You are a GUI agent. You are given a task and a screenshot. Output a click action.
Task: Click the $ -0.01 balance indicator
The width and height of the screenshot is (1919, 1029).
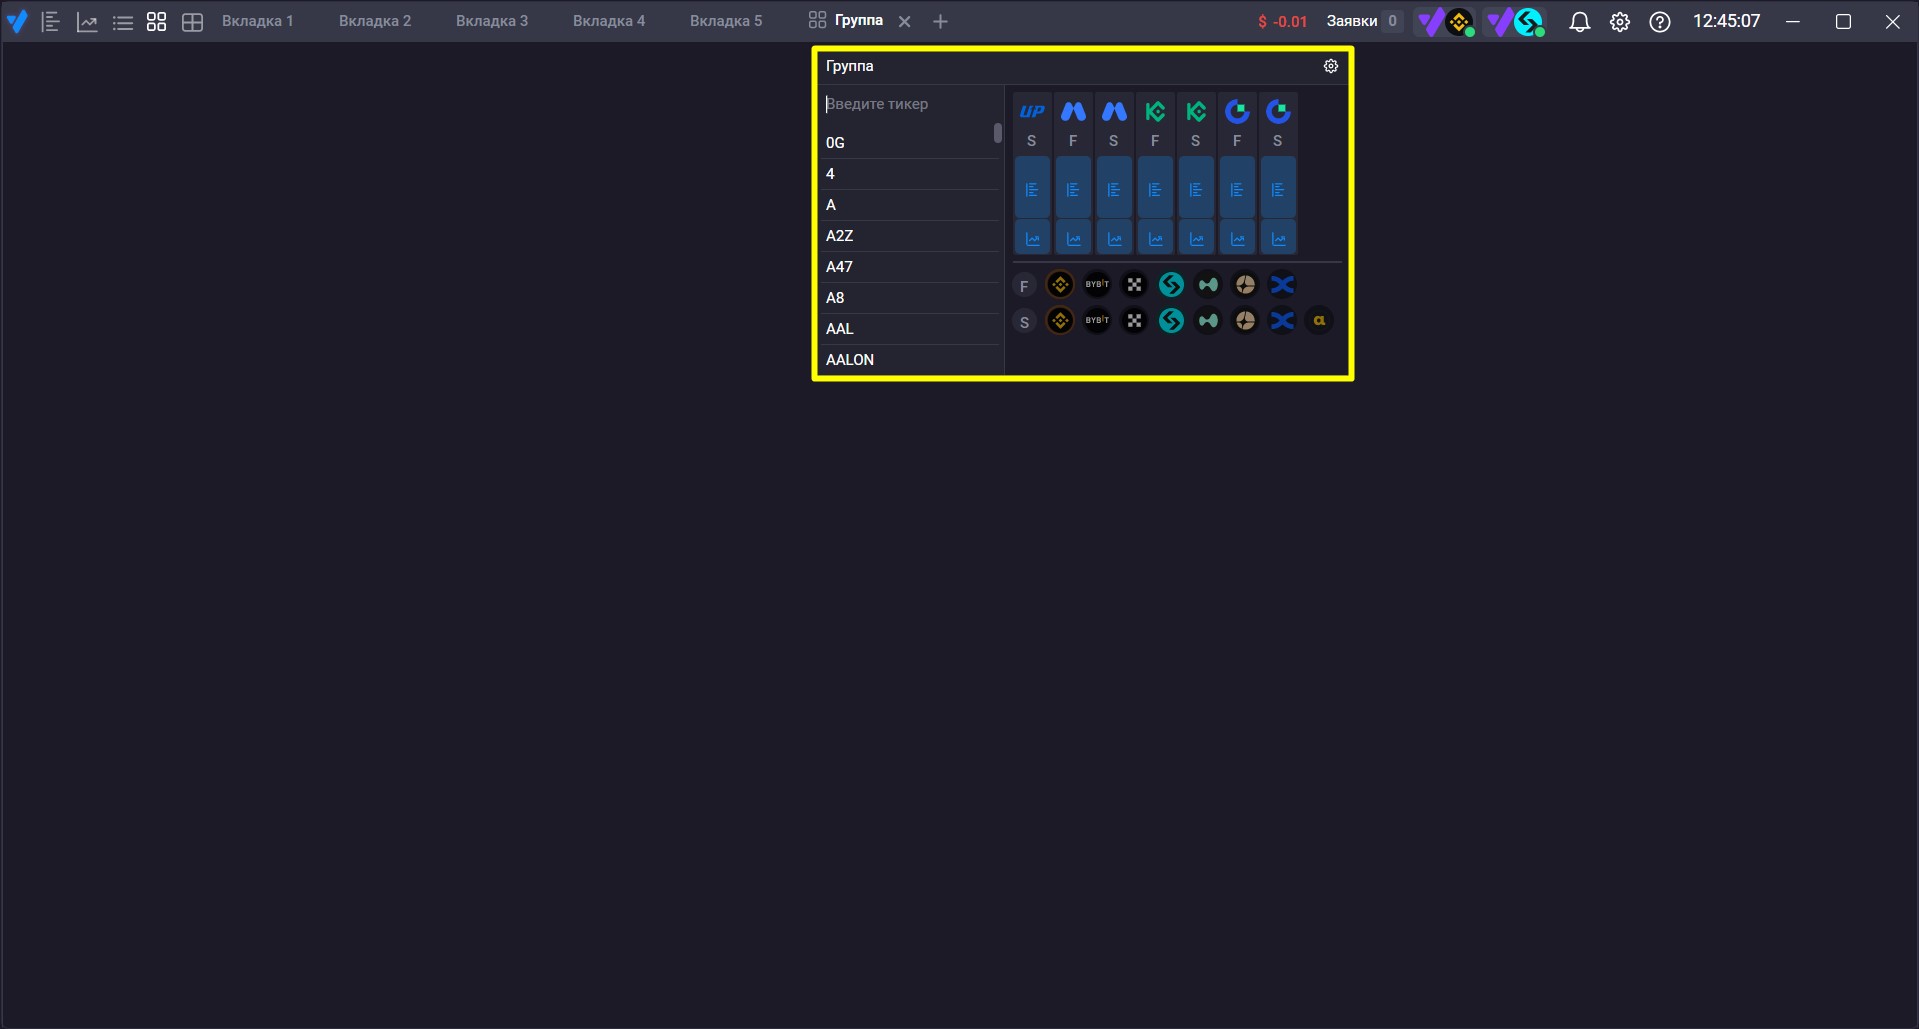click(x=1282, y=21)
